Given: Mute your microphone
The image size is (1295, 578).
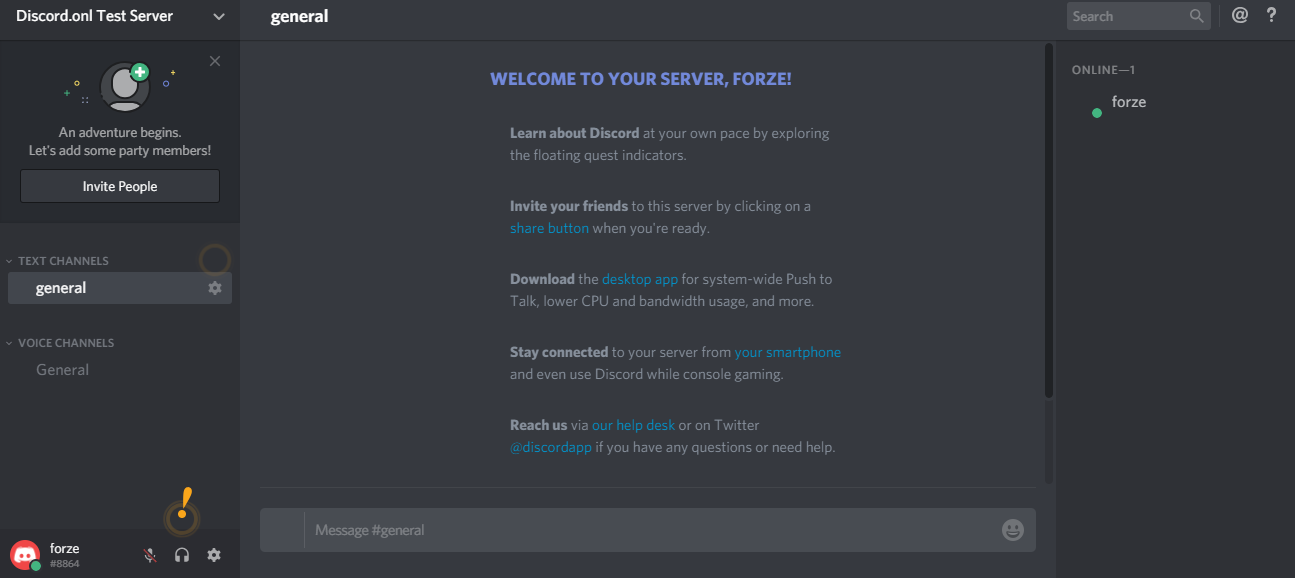Looking at the screenshot, I should click(x=149, y=554).
